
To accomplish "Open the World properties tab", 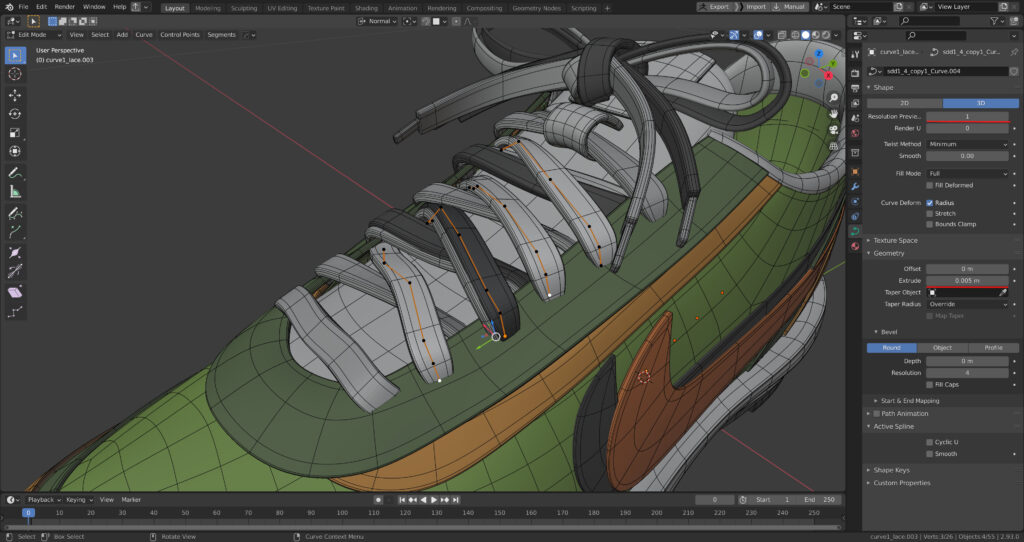I will [x=855, y=133].
